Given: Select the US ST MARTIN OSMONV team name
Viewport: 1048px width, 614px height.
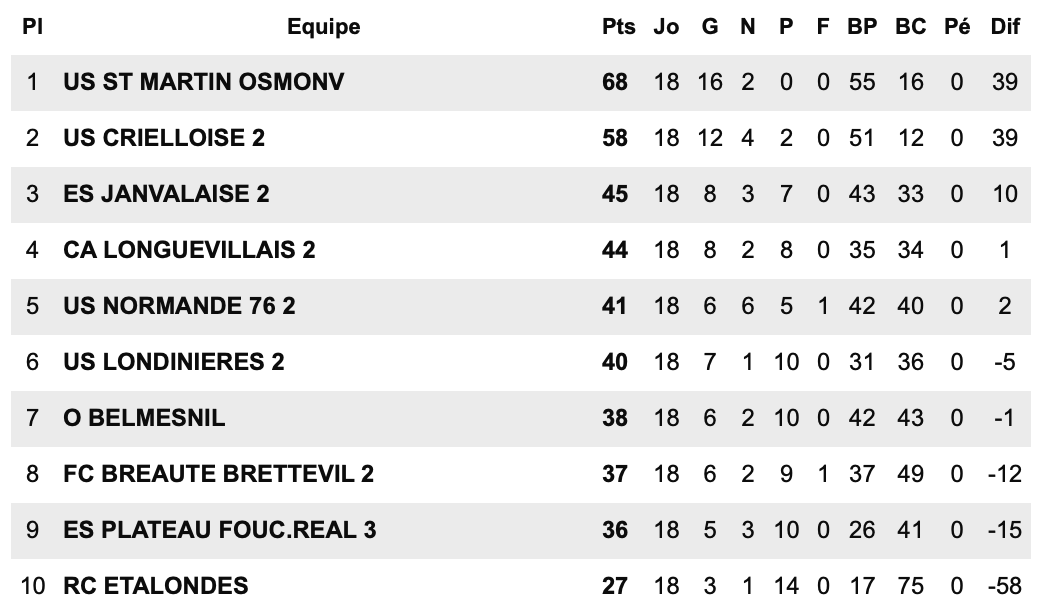Looking at the screenshot, I should [203, 82].
